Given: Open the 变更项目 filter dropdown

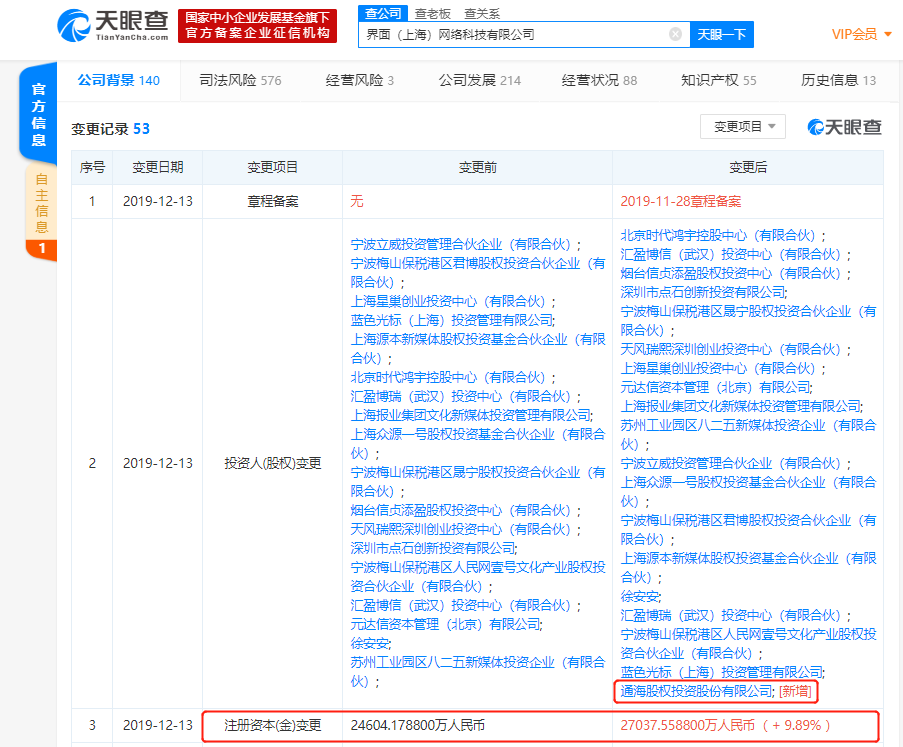Looking at the screenshot, I should pos(743,127).
